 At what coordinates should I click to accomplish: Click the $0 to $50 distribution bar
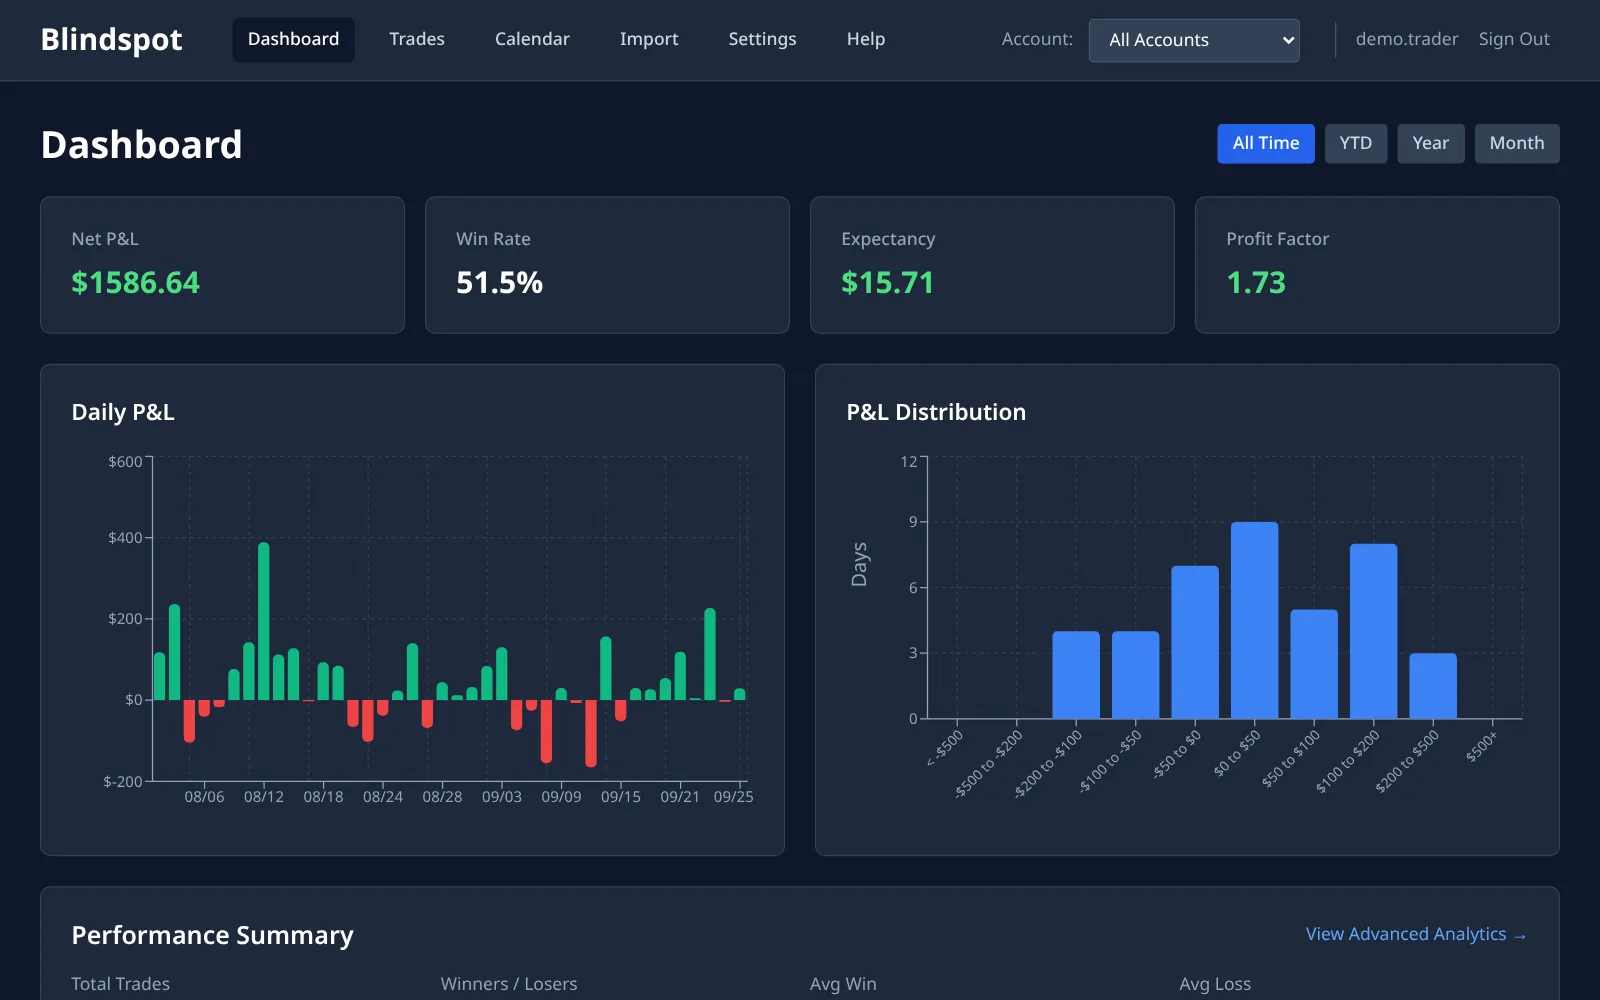(1254, 620)
